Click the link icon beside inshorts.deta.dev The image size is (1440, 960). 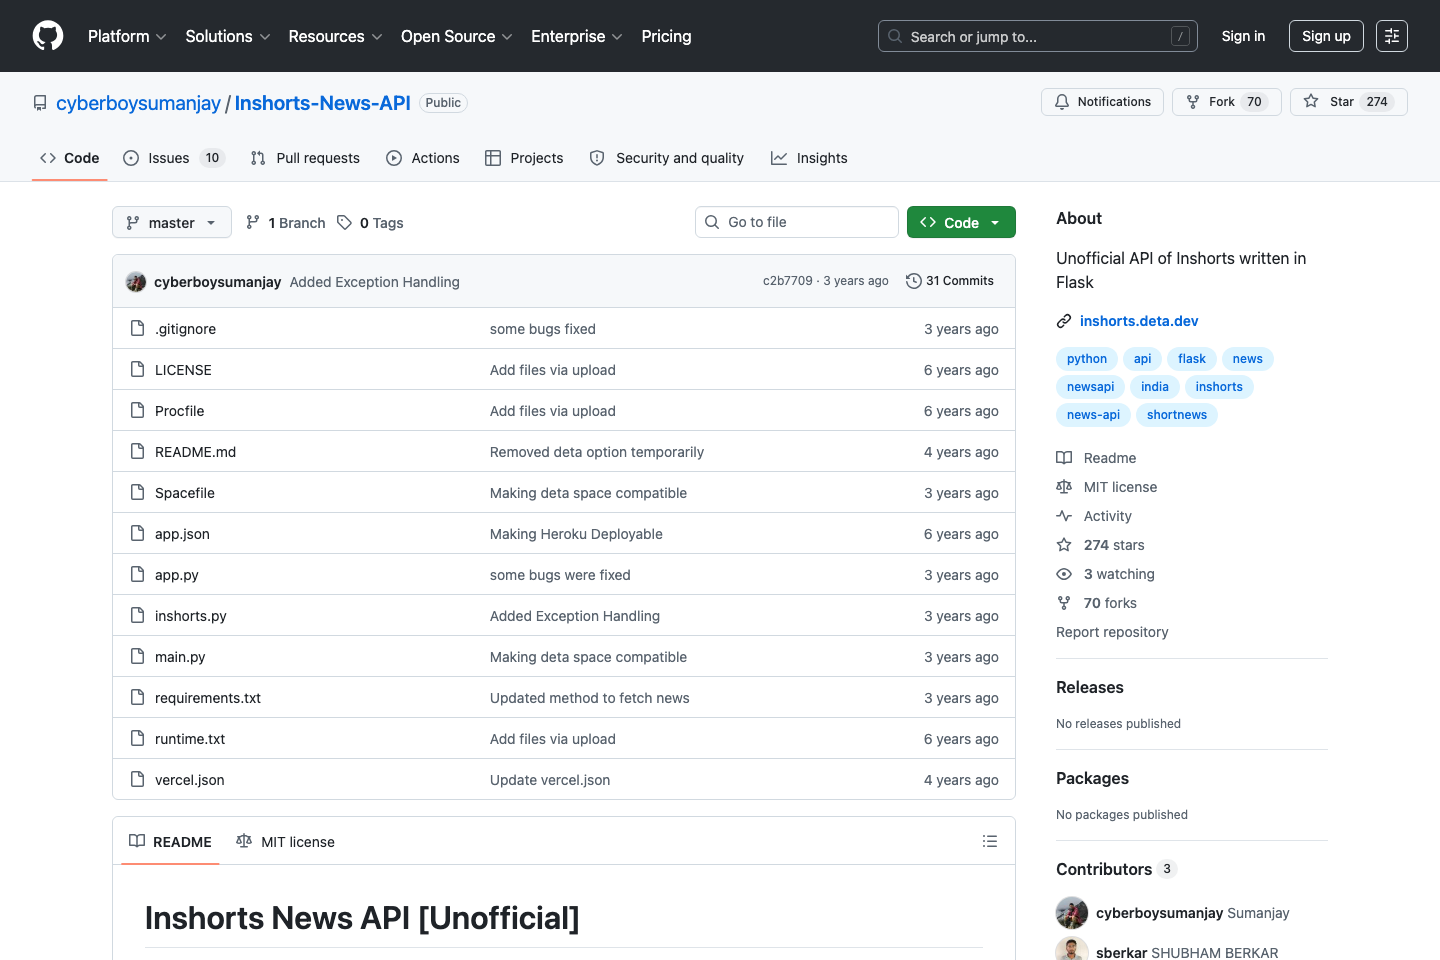tap(1063, 321)
